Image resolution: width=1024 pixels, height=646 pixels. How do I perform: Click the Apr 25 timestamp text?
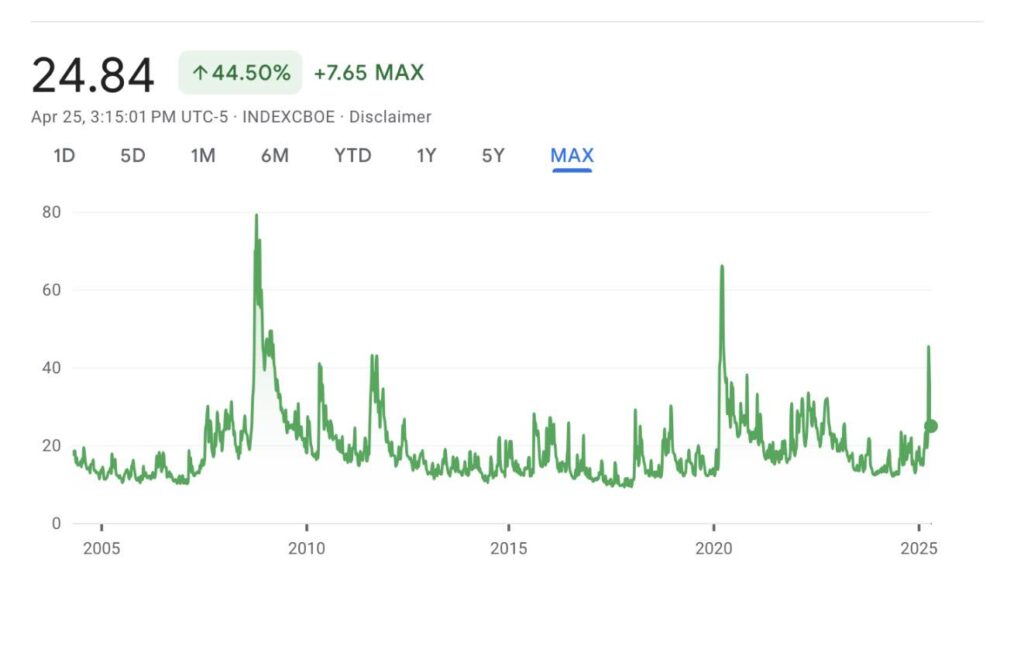(129, 117)
